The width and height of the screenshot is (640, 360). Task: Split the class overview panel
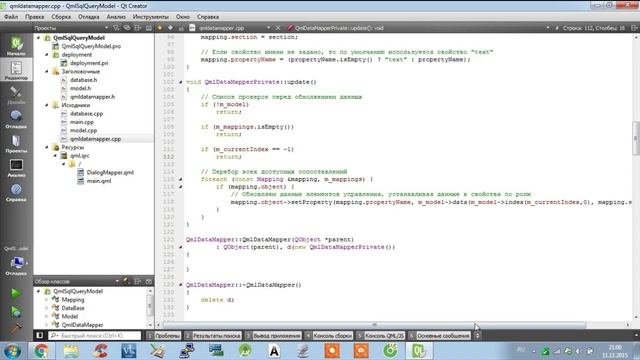coord(138,281)
